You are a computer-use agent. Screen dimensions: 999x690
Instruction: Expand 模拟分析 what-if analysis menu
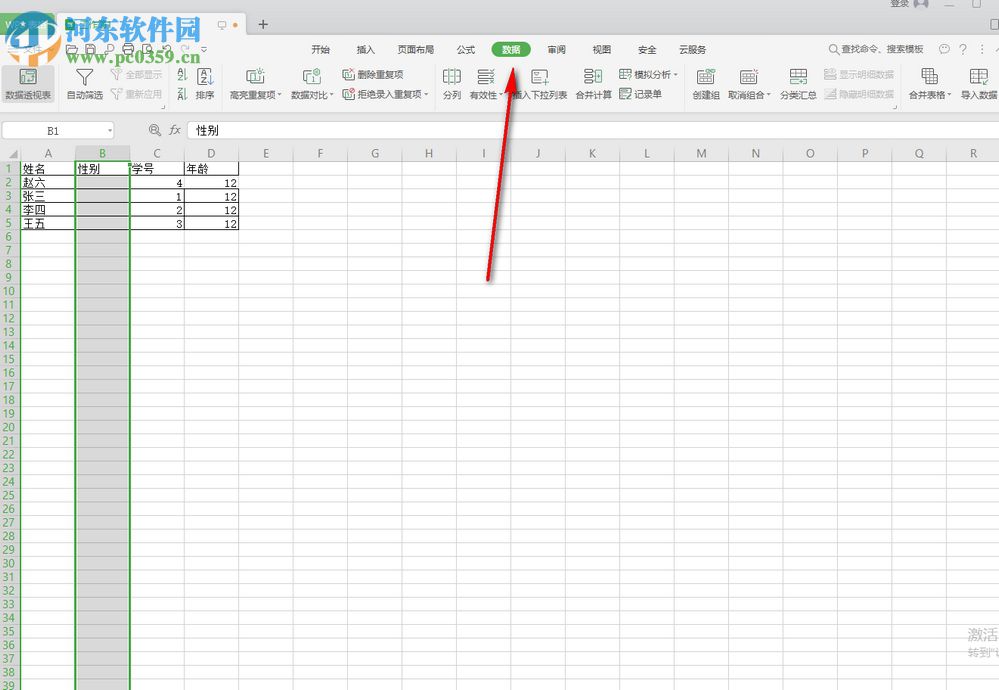(648, 75)
